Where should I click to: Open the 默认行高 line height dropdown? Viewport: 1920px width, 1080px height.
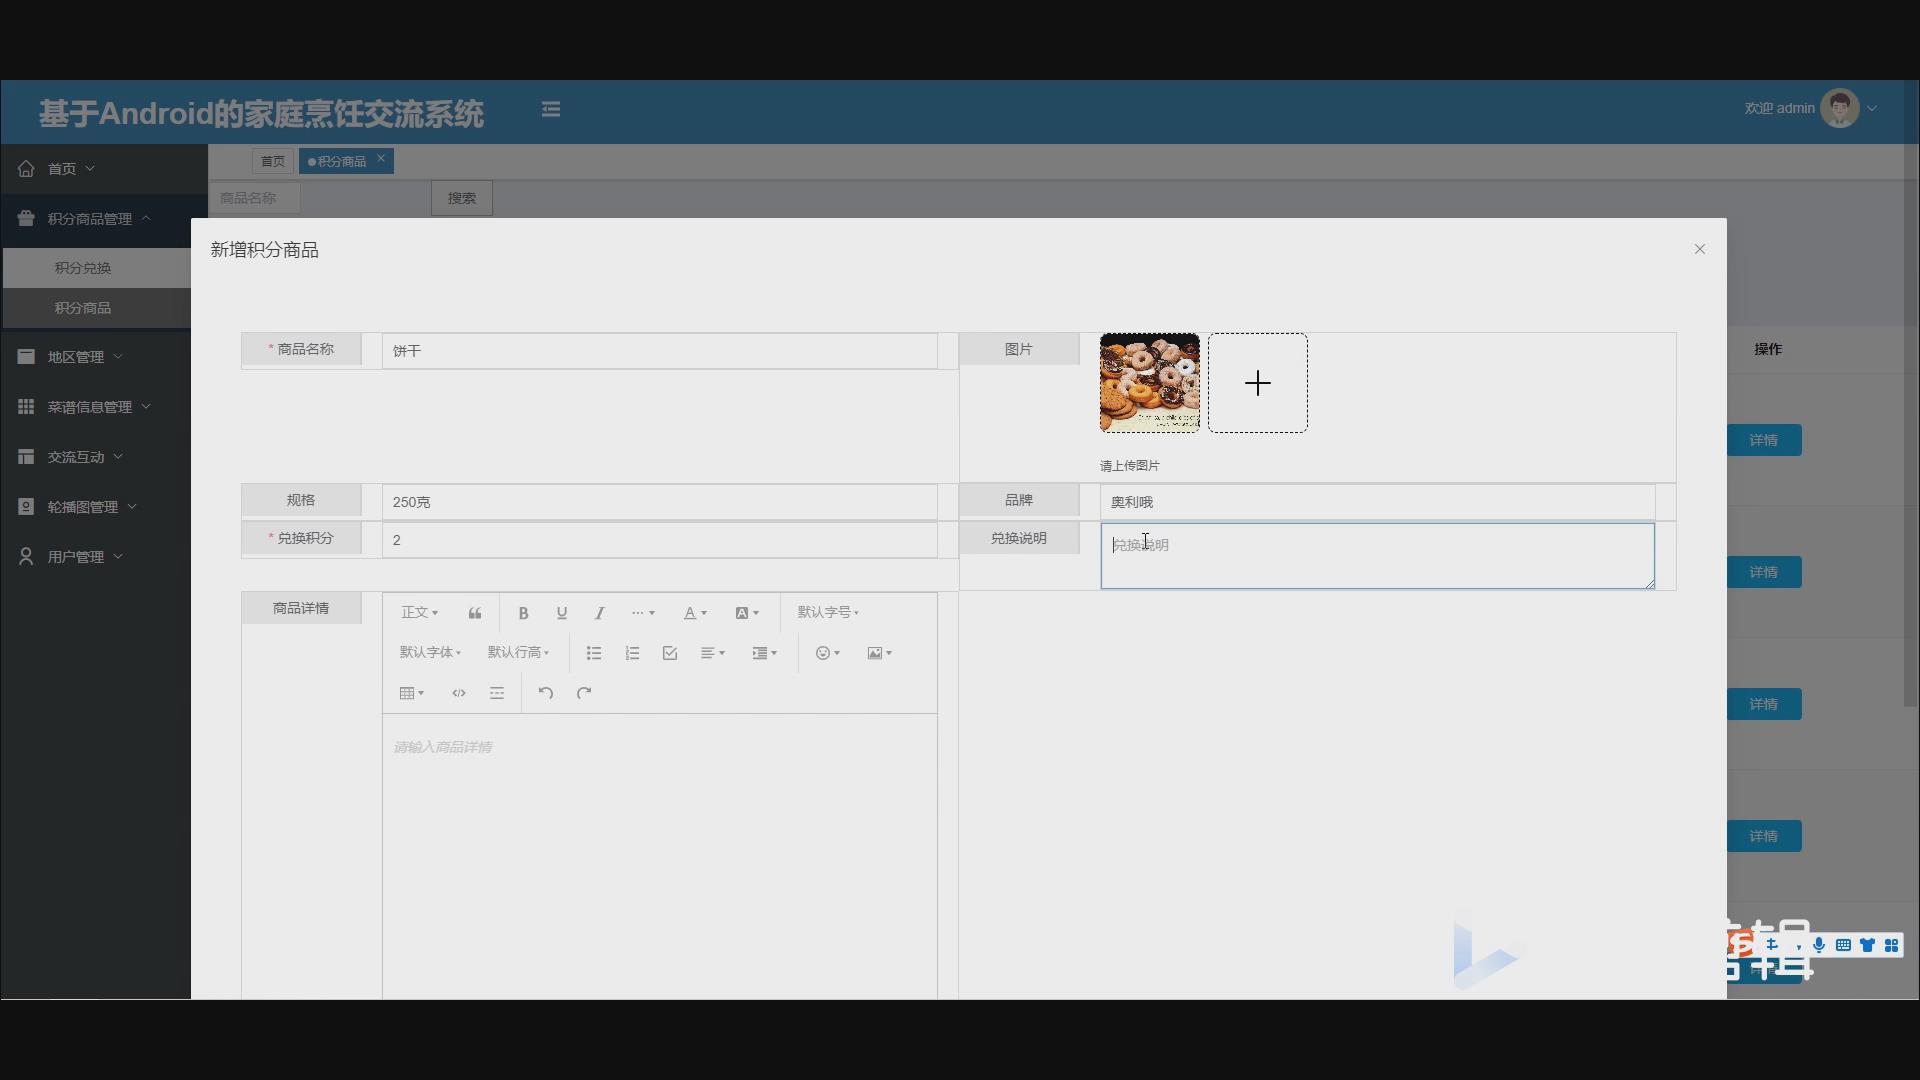coord(518,653)
